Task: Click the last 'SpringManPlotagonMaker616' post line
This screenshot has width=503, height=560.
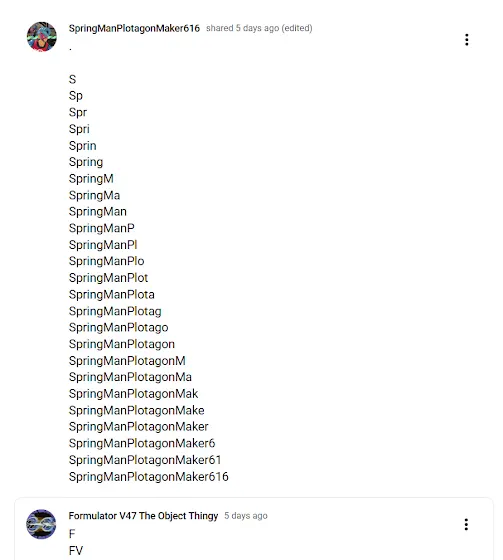Action: coord(149,477)
